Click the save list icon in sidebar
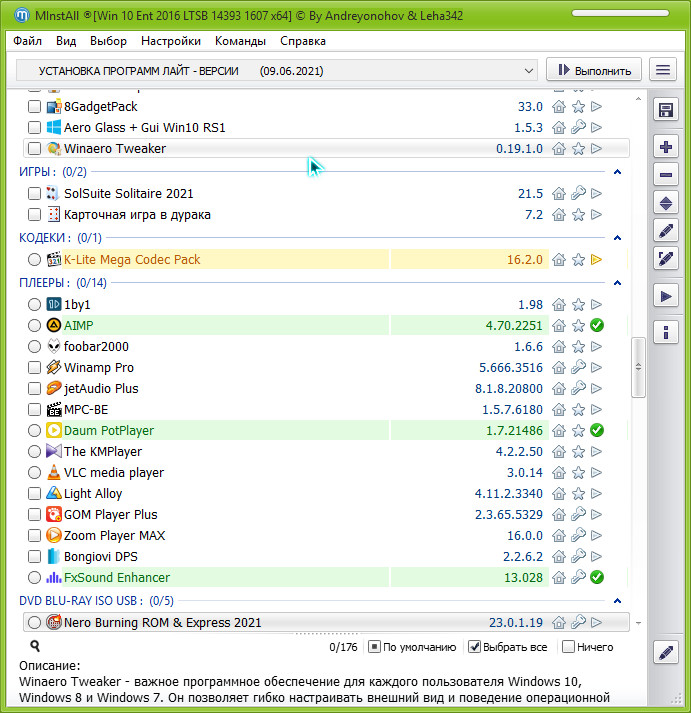The width and height of the screenshot is (691, 713). (666, 109)
